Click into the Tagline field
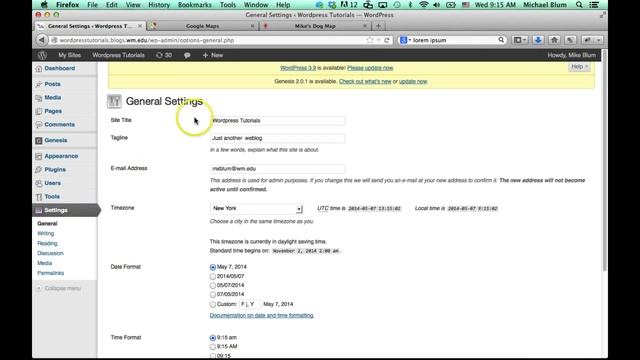This screenshot has height=360, width=640. coord(277,138)
